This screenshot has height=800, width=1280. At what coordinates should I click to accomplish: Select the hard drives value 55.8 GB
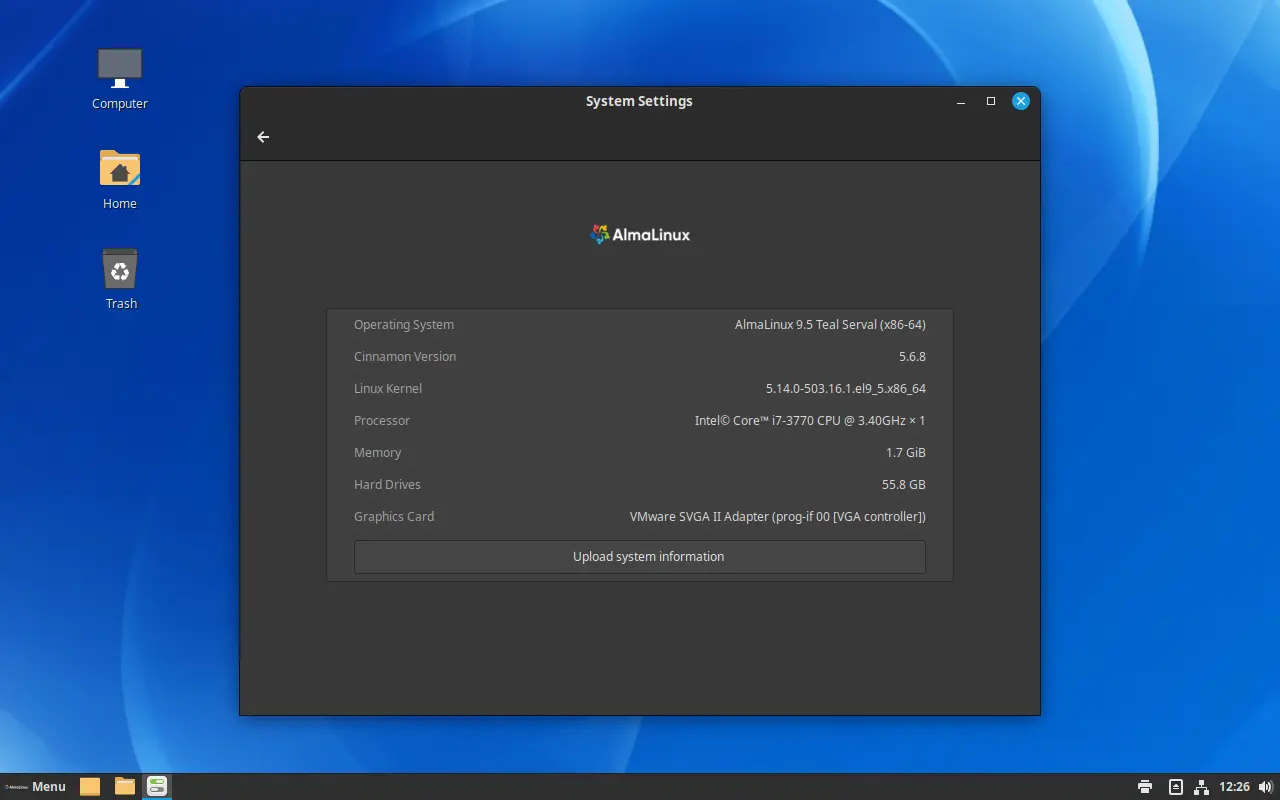click(904, 485)
